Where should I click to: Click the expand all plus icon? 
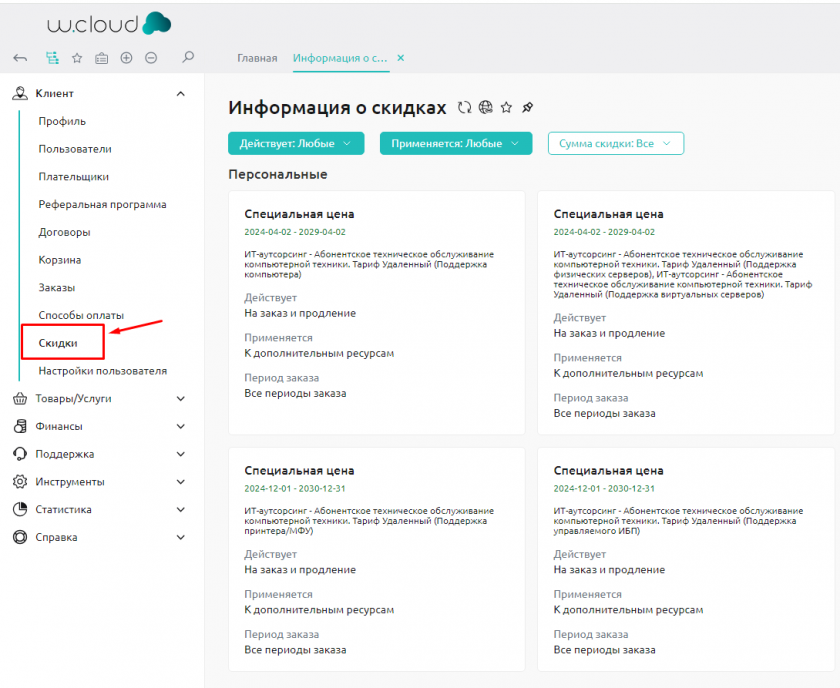point(126,58)
